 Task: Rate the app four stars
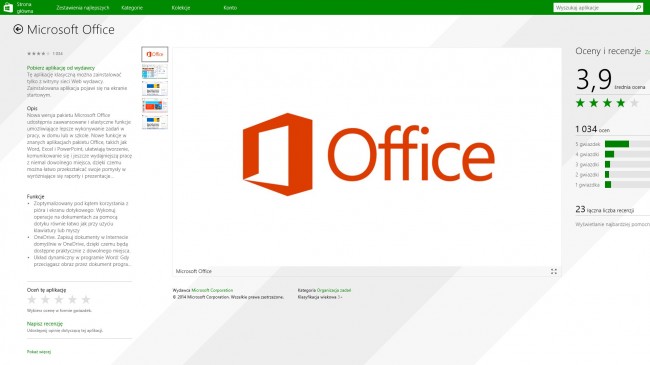click(73, 299)
